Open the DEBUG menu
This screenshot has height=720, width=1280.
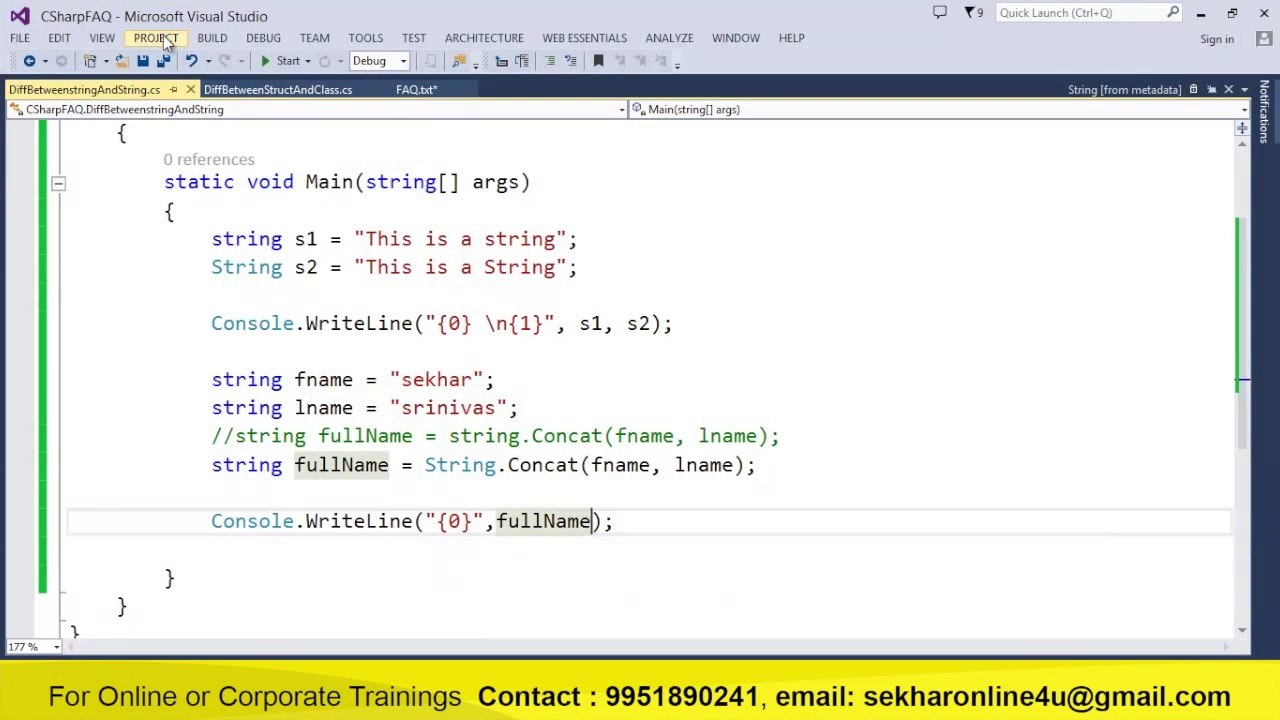tap(263, 38)
